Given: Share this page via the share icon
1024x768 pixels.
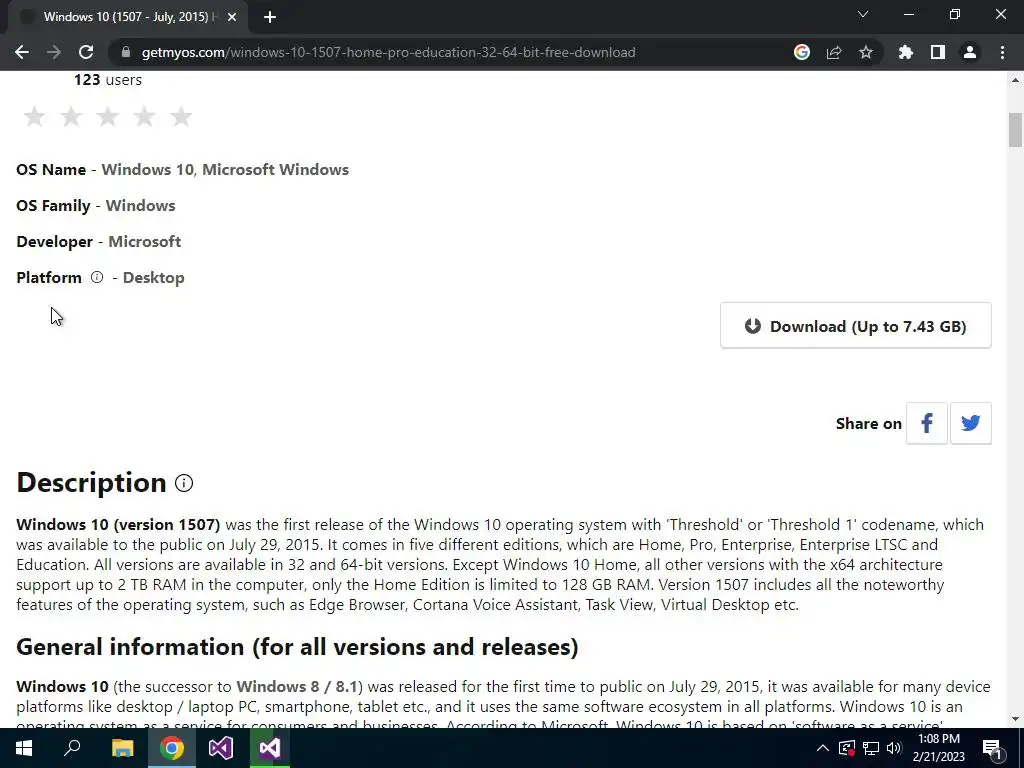Looking at the screenshot, I should pos(834,52).
